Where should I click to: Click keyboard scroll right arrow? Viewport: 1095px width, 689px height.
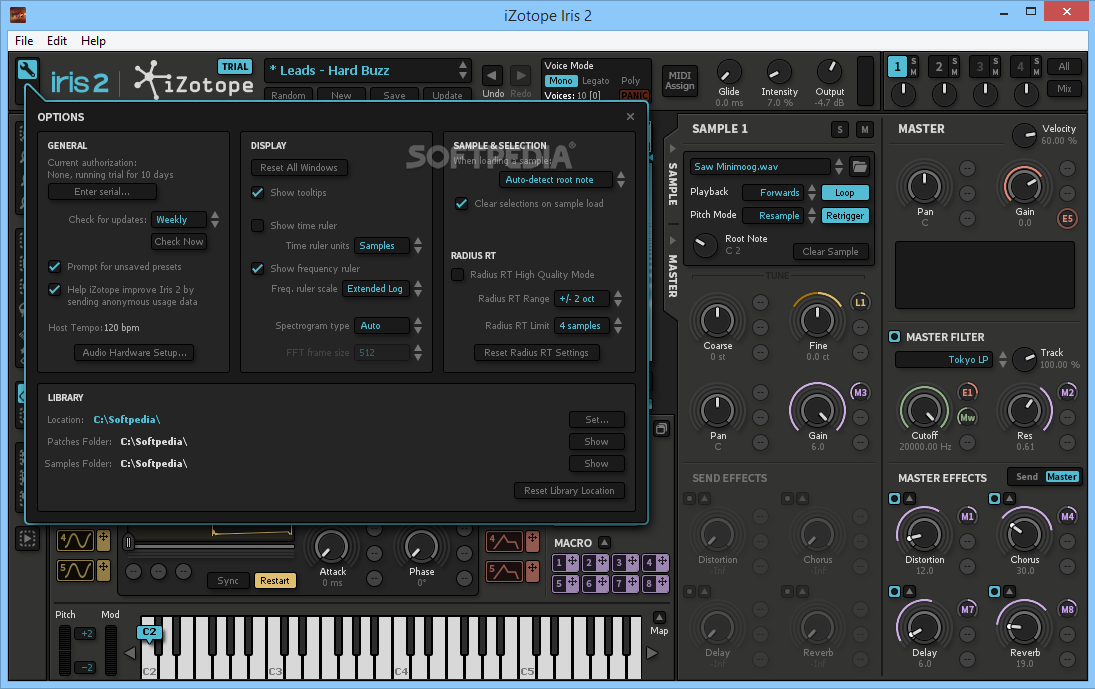point(652,653)
